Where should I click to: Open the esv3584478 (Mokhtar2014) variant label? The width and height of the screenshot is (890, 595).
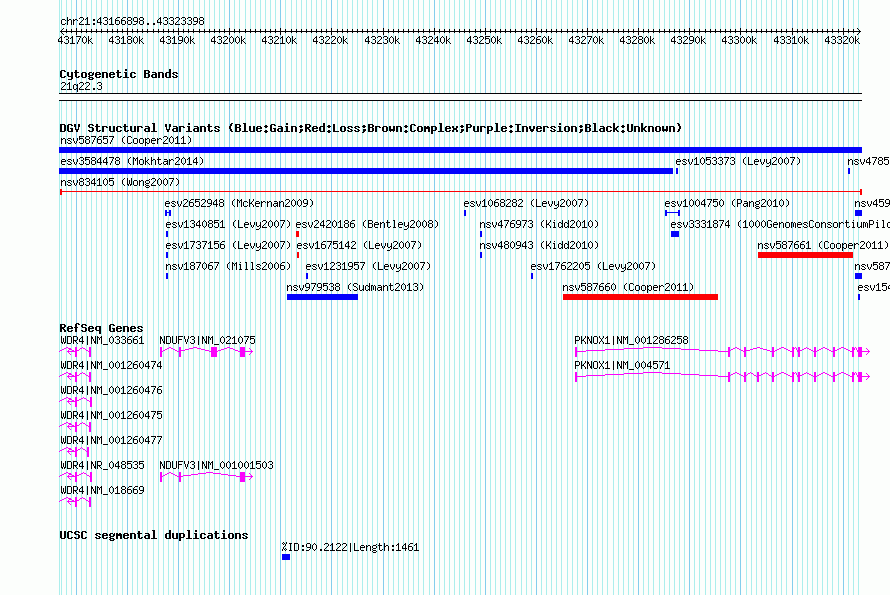[132, 161]
